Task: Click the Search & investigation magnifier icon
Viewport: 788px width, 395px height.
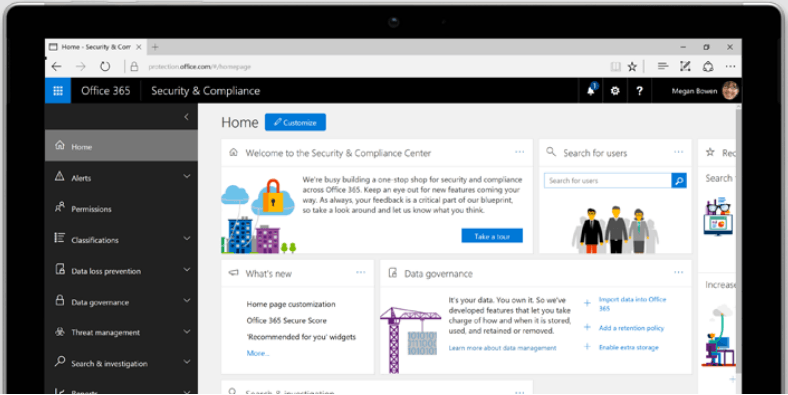Action: tap(60, 362)
